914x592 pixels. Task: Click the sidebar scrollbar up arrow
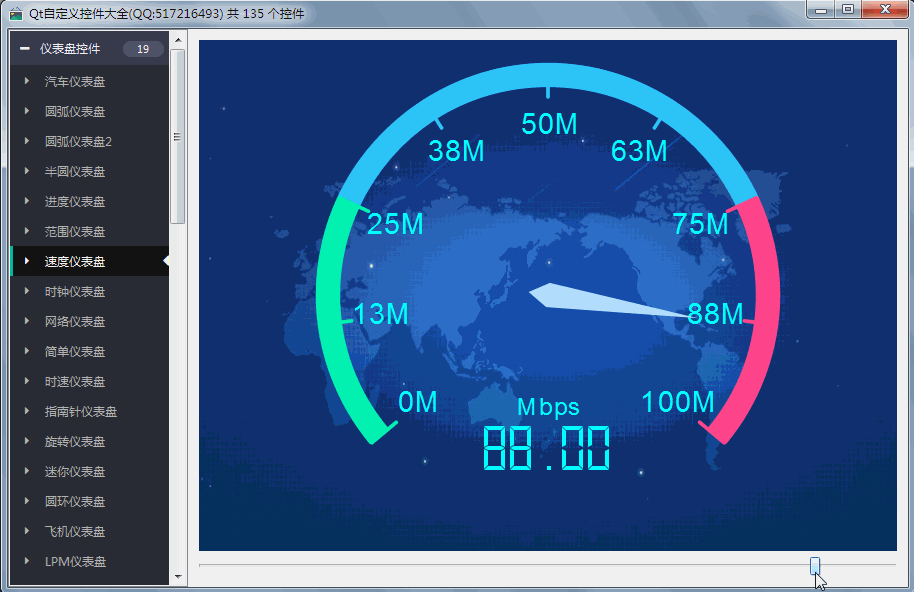[178, 41]
